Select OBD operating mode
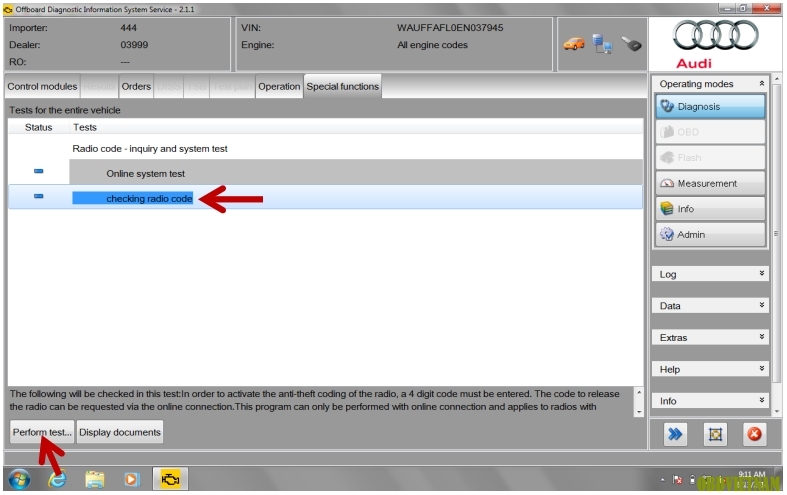 click(x=710, y=132)
